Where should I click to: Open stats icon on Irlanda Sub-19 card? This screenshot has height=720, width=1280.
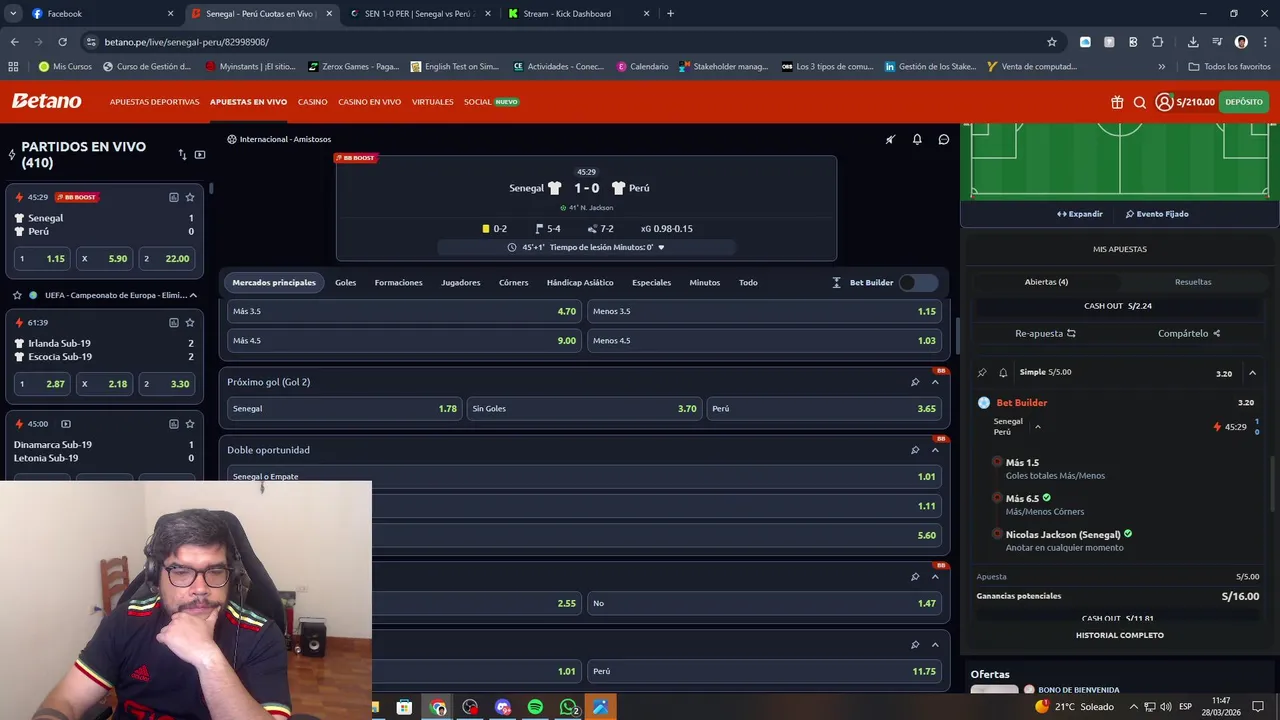coord(173,323)
